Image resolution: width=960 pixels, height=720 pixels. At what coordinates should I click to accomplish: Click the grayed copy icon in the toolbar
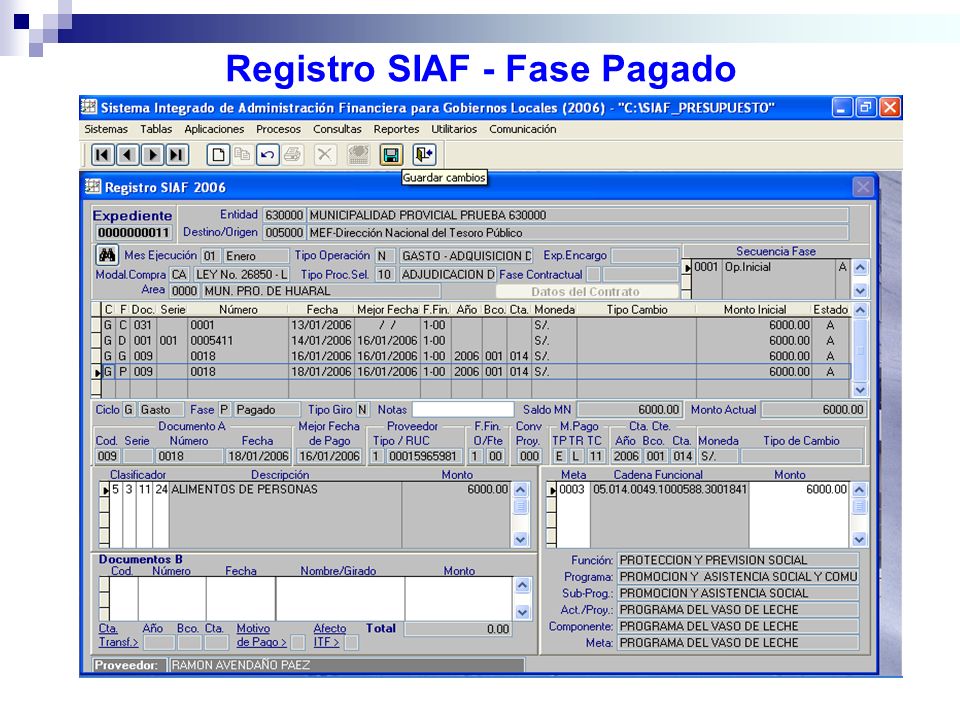242,155
